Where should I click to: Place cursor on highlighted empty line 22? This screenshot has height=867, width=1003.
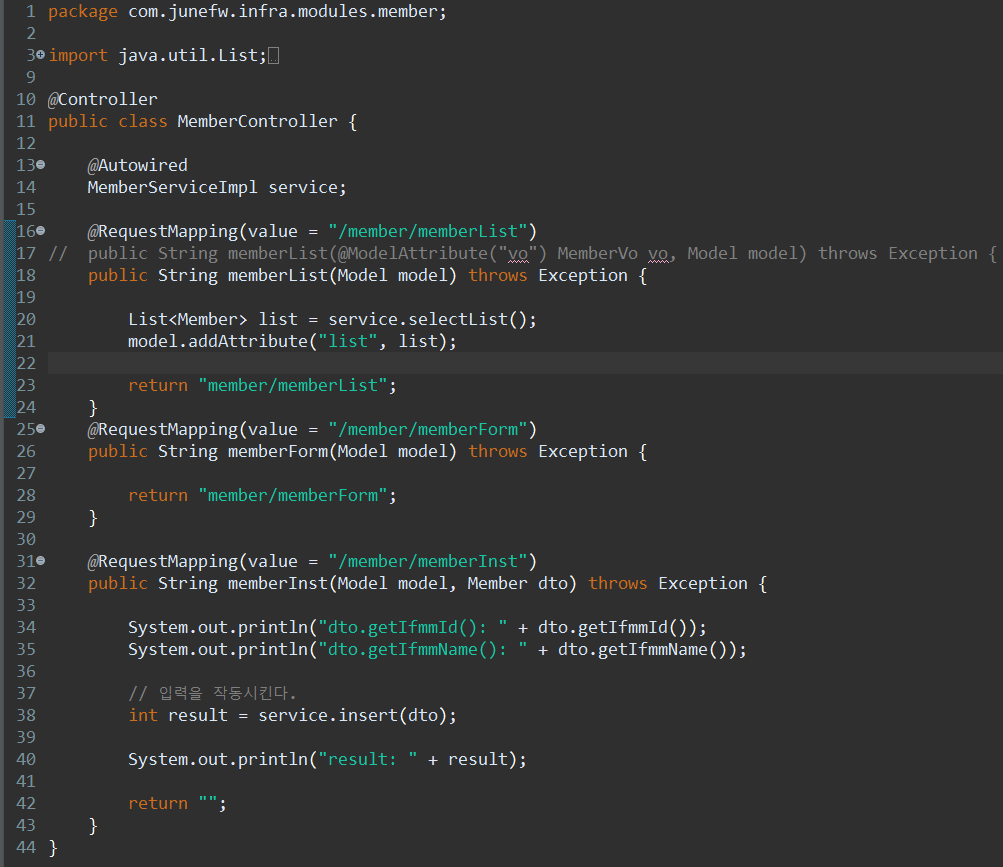525,363
